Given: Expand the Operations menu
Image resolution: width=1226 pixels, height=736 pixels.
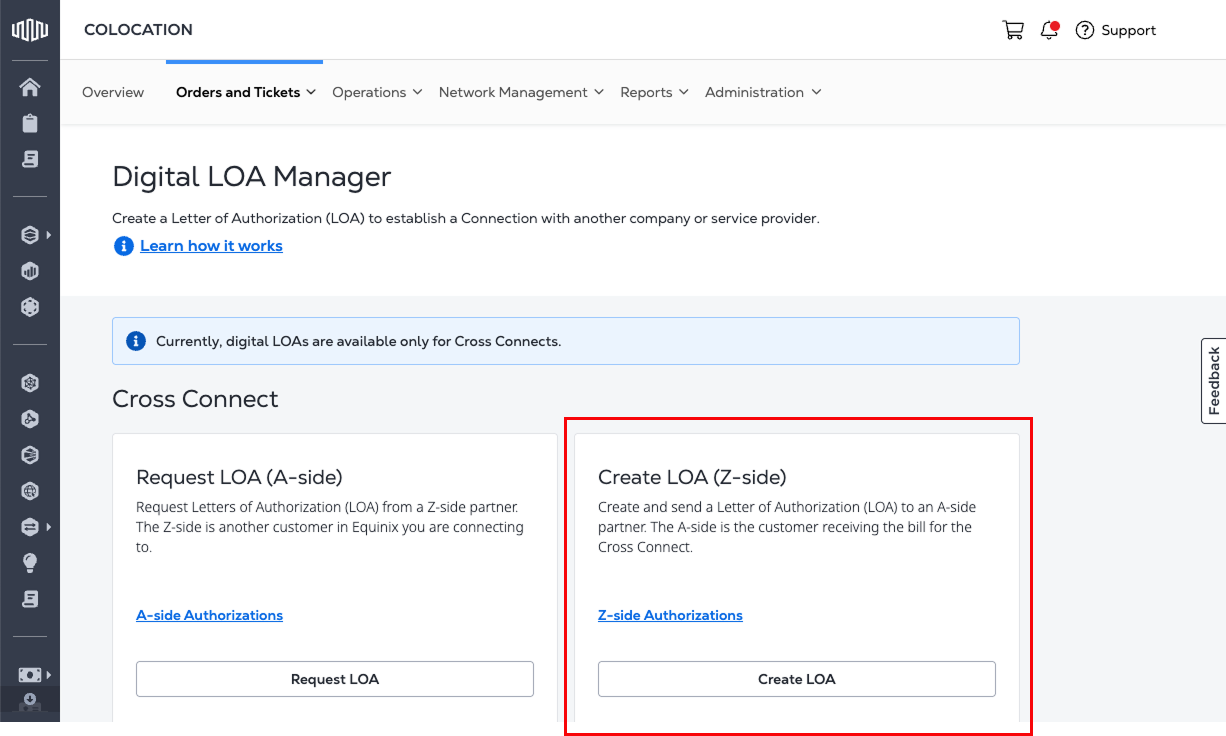Looking at the screenshot, I should point(377,92).
